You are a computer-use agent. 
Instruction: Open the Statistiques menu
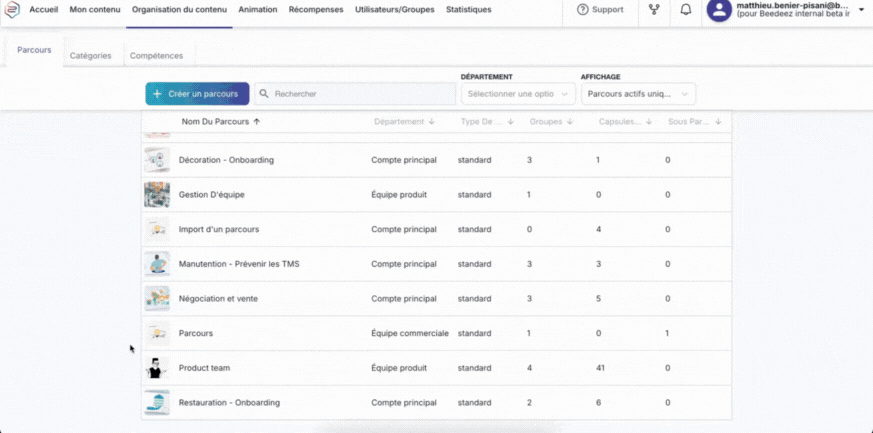(x=468, y=10)
